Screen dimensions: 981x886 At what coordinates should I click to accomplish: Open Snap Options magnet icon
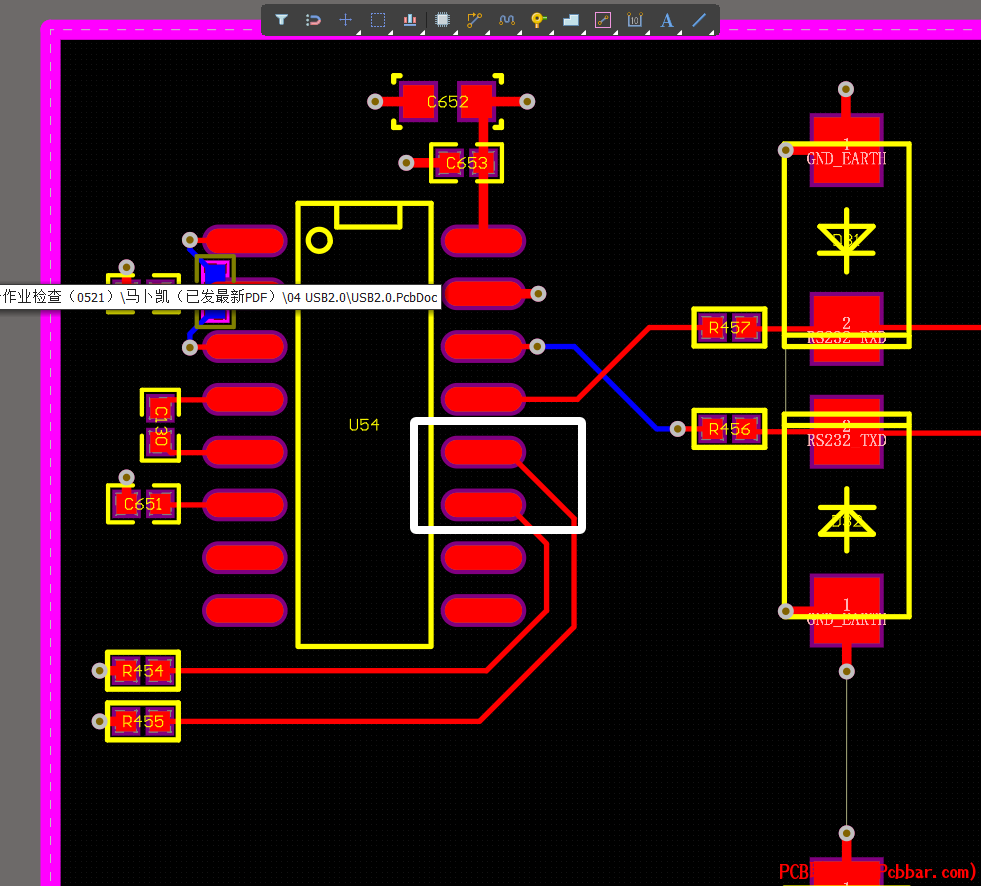(x=313, y=20)
